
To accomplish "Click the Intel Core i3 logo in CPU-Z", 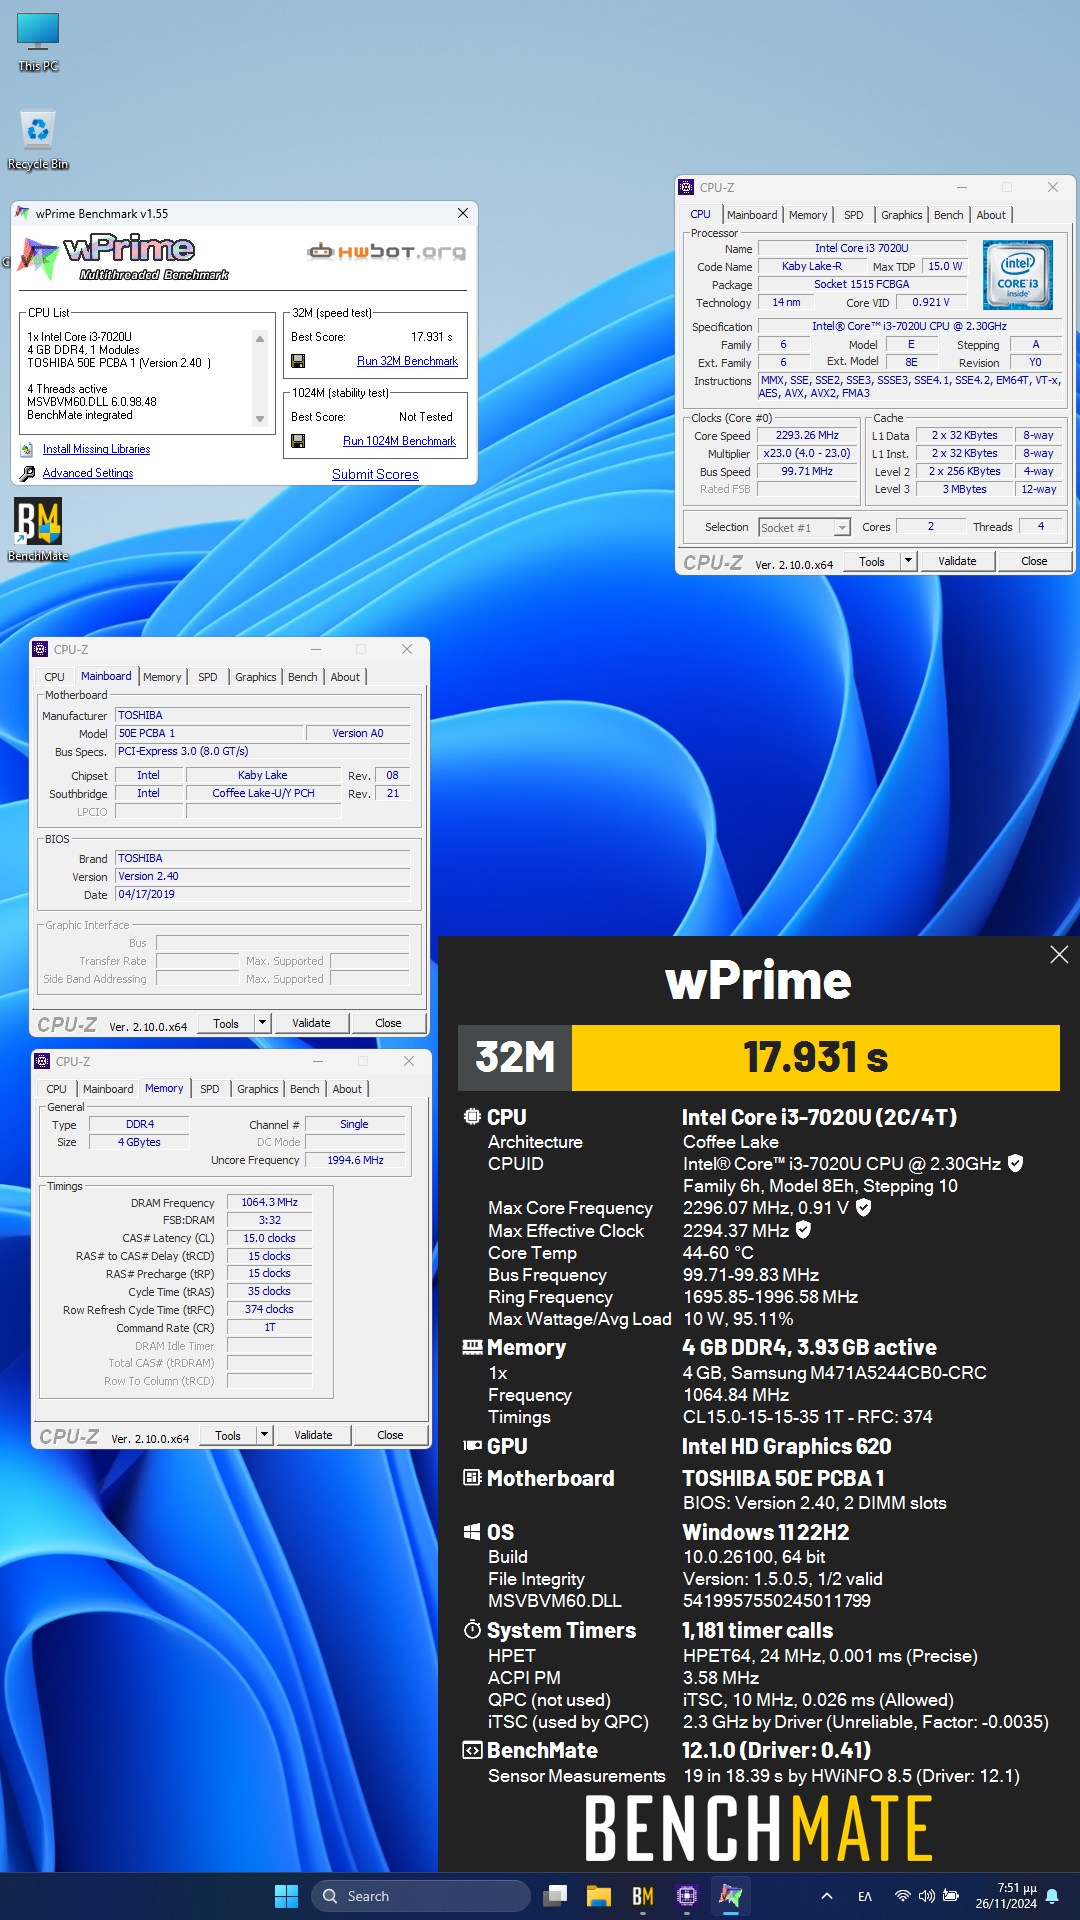I will pyautogui.click(x=1017, y=275).
